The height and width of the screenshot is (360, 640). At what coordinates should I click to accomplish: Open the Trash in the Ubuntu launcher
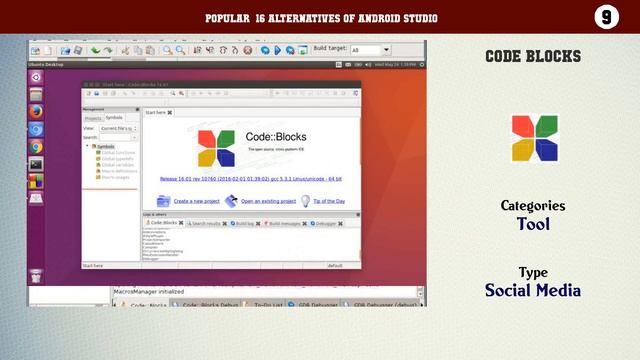(36, 276)
